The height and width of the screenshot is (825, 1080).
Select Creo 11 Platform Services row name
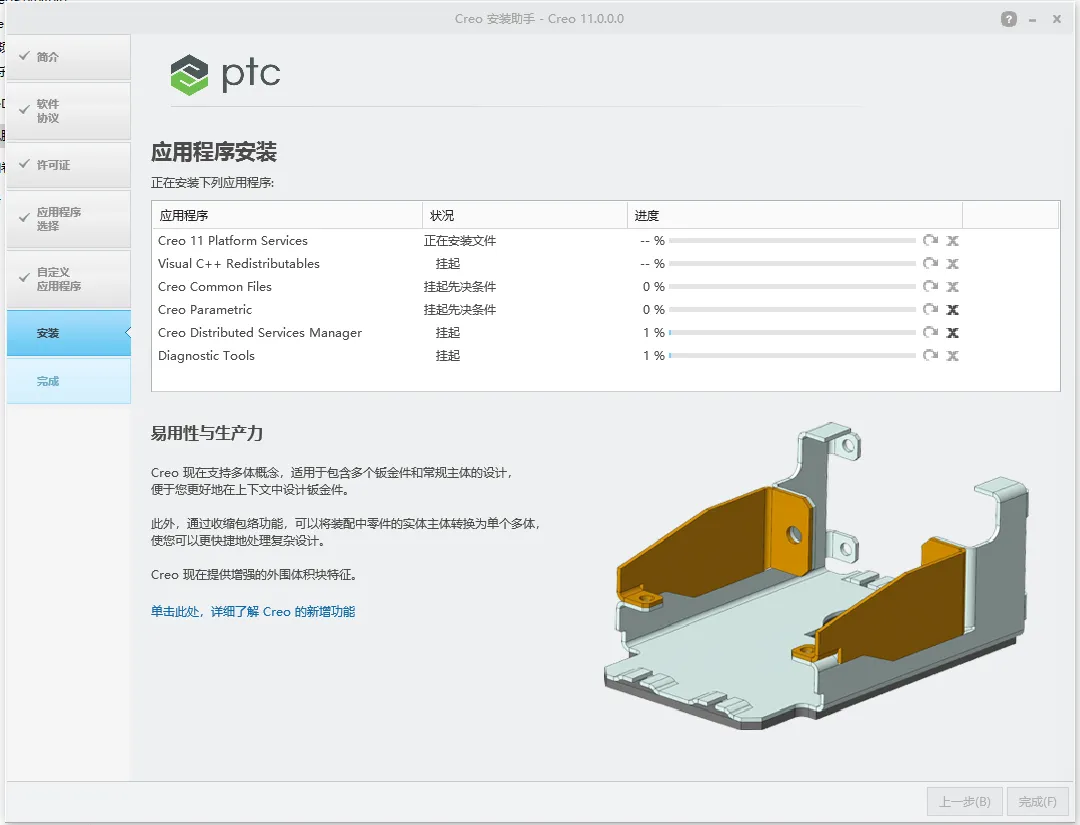pos(233,240)
